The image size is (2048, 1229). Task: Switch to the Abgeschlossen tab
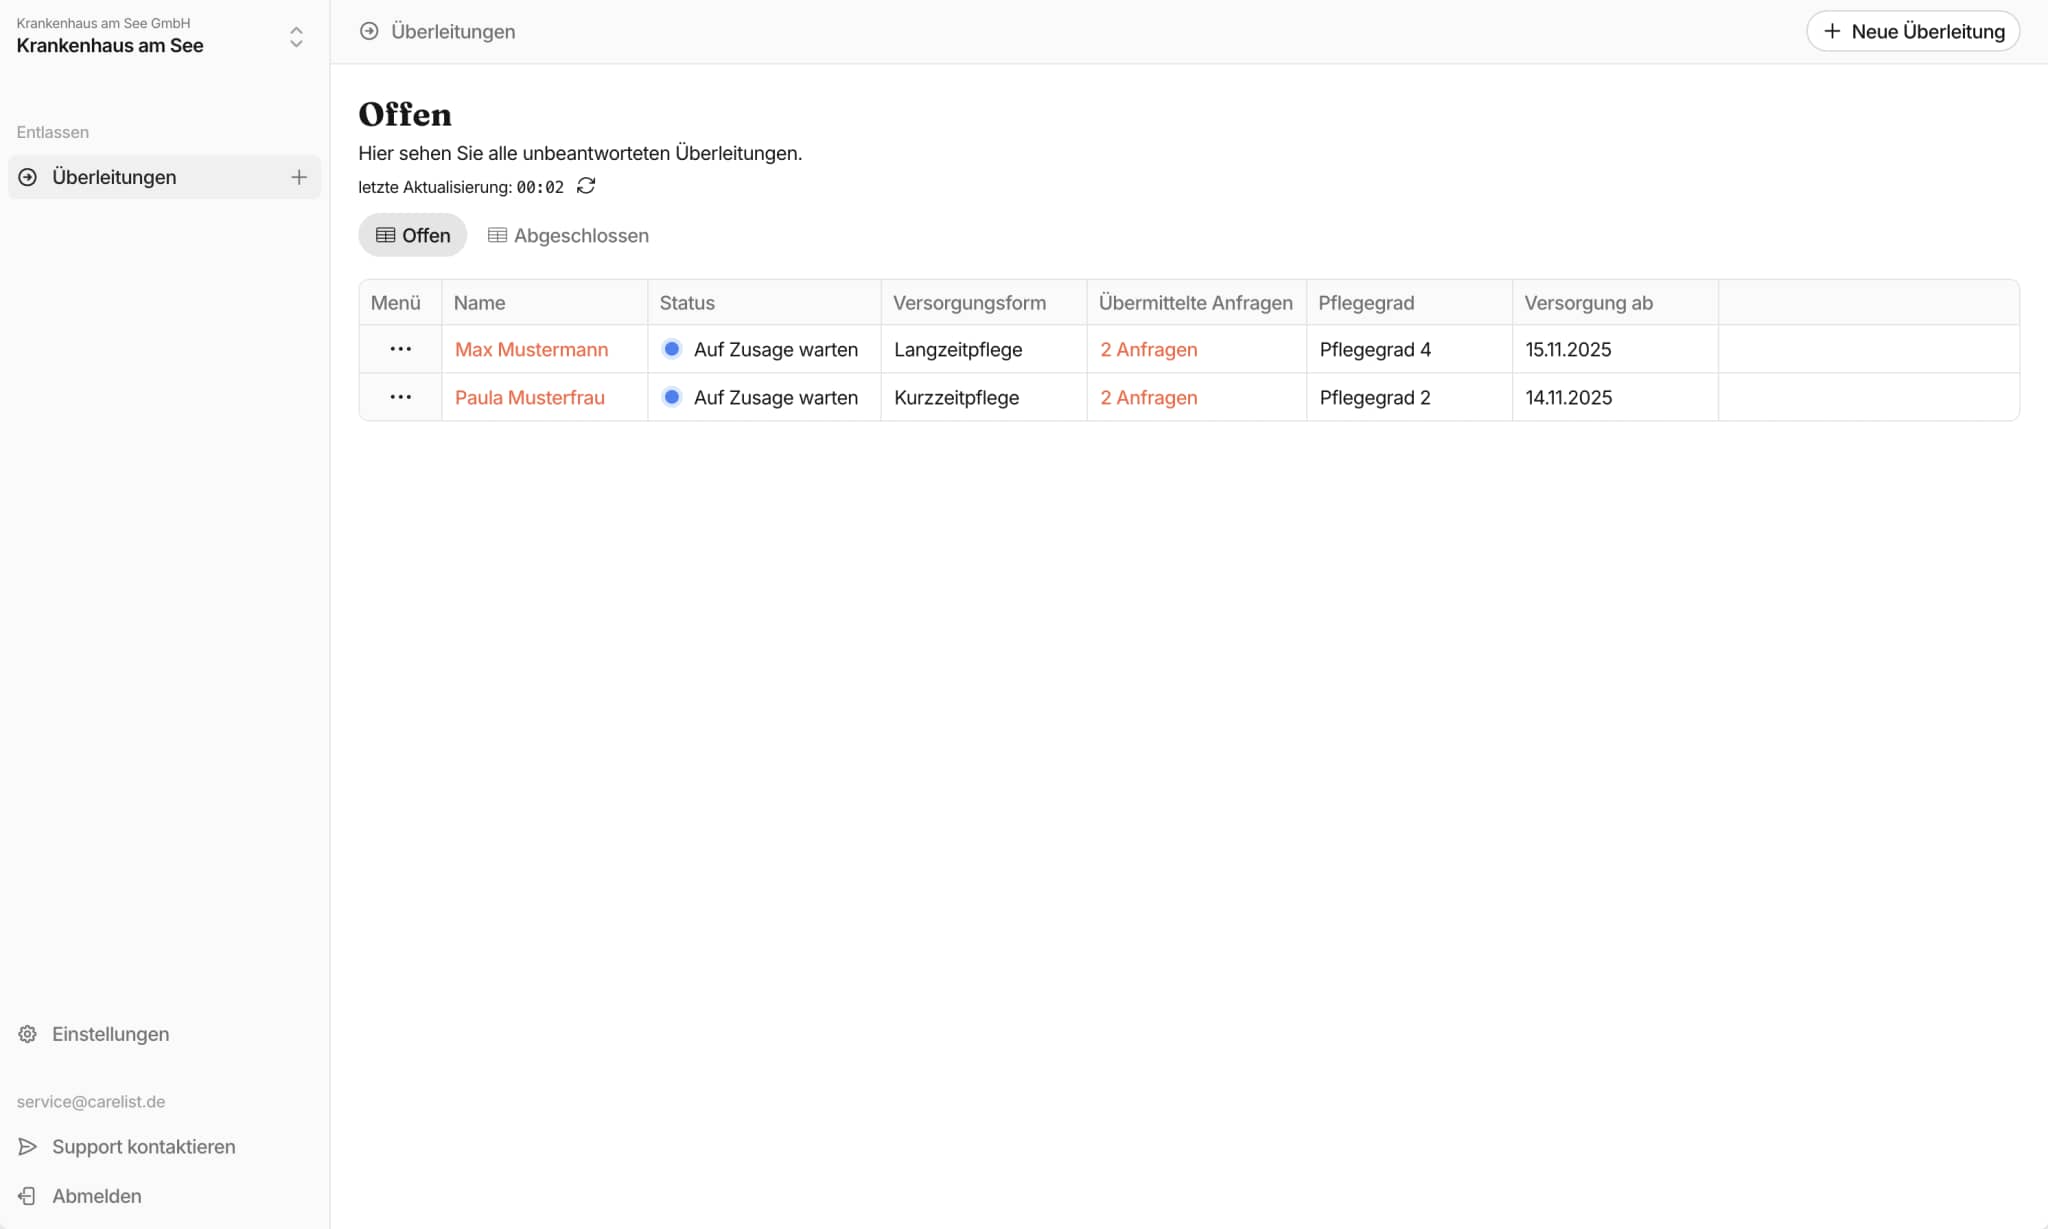[x=568, y=236]
